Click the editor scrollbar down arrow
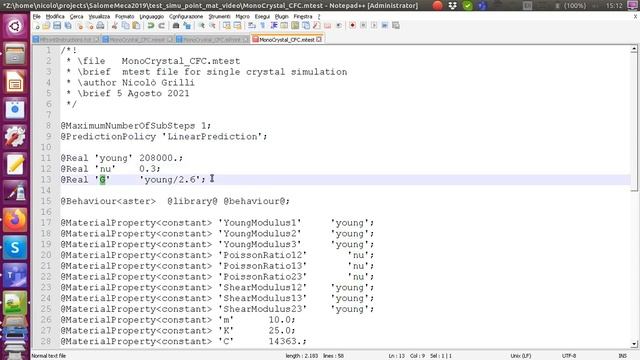Image resolution: width=640 pixels, height=360 pixels. tap(633, 344)
